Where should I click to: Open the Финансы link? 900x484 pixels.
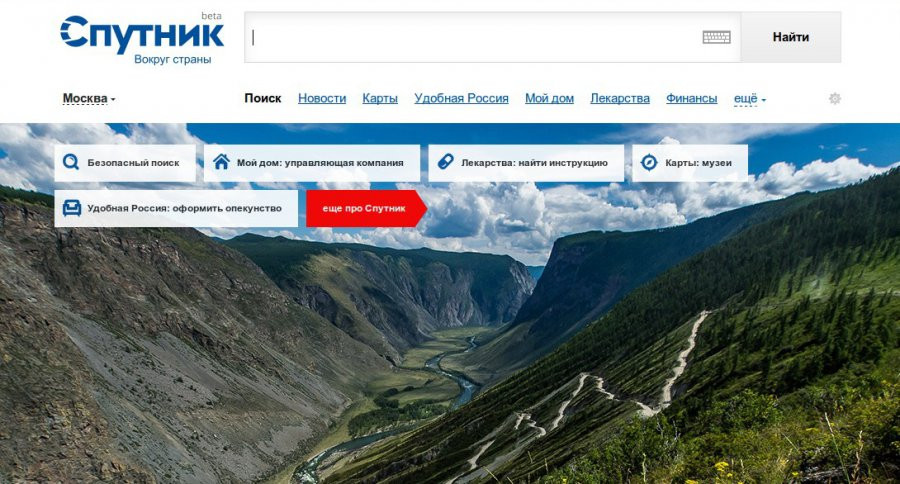point(692,98)
